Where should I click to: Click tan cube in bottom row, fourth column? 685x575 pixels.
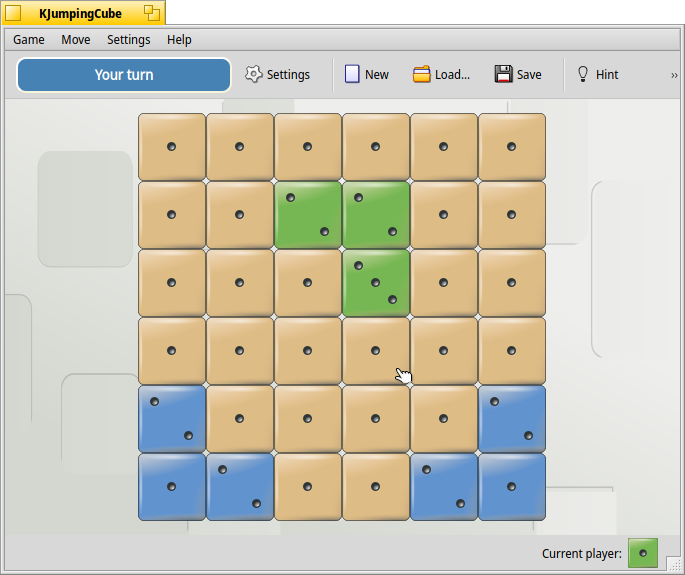coord(376,487)
